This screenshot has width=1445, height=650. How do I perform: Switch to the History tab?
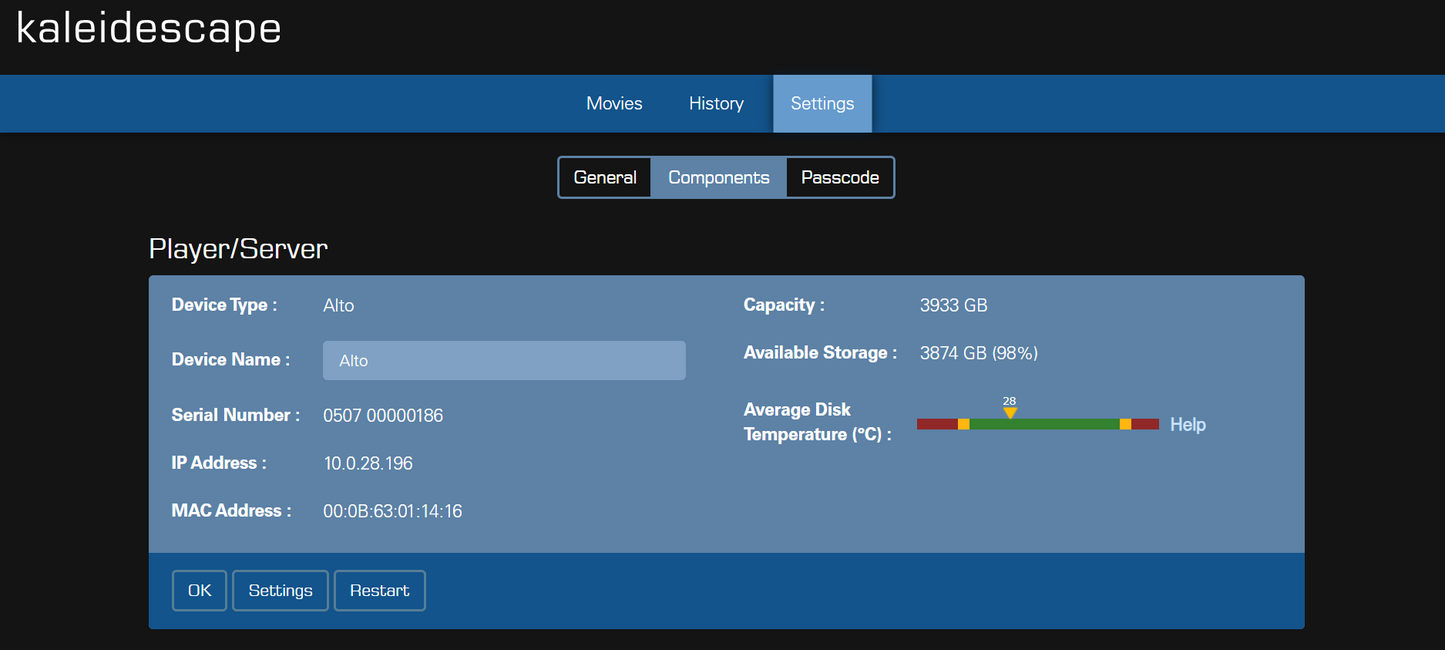[x=716, y=104]
